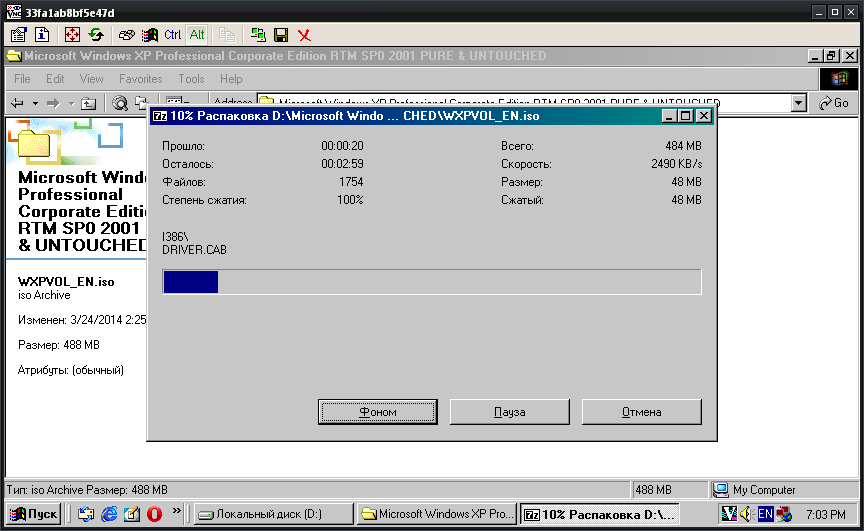
Task: Click the network computers tray icon
Action: [x=784, y=514]
